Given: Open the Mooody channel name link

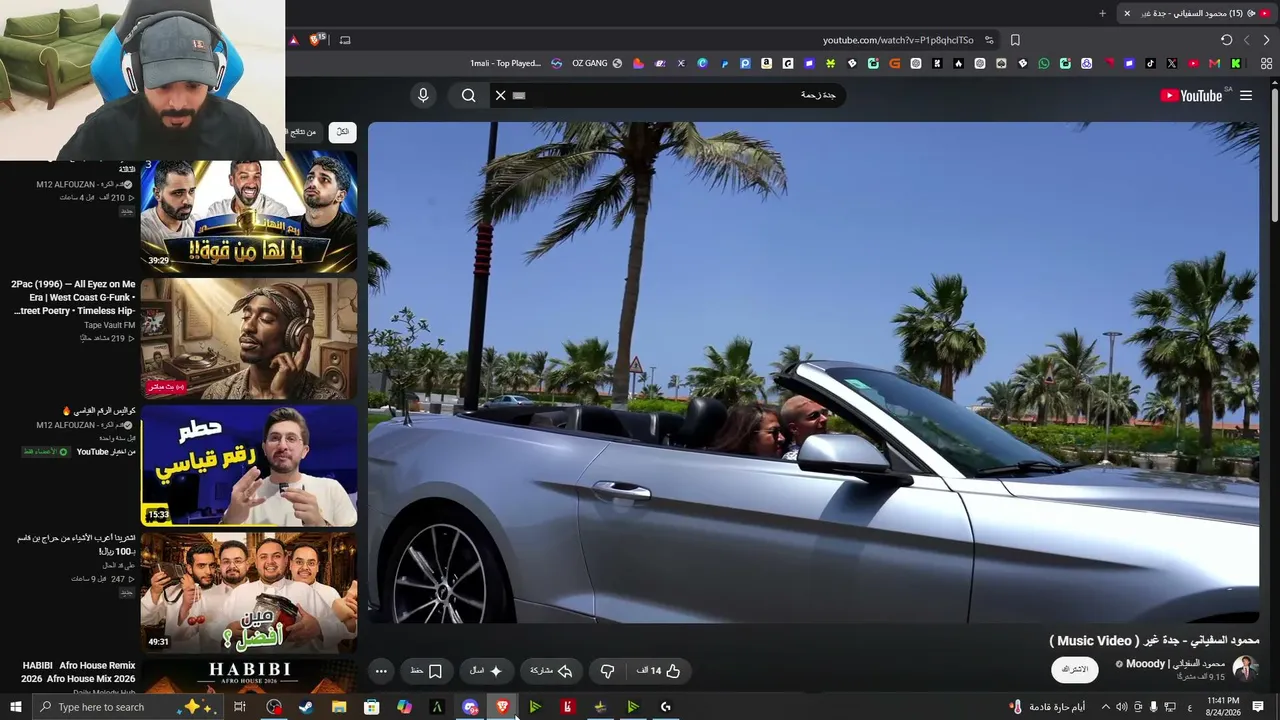Looking at the screenshot, I should pyautogui.click(x=1175, y=664).
